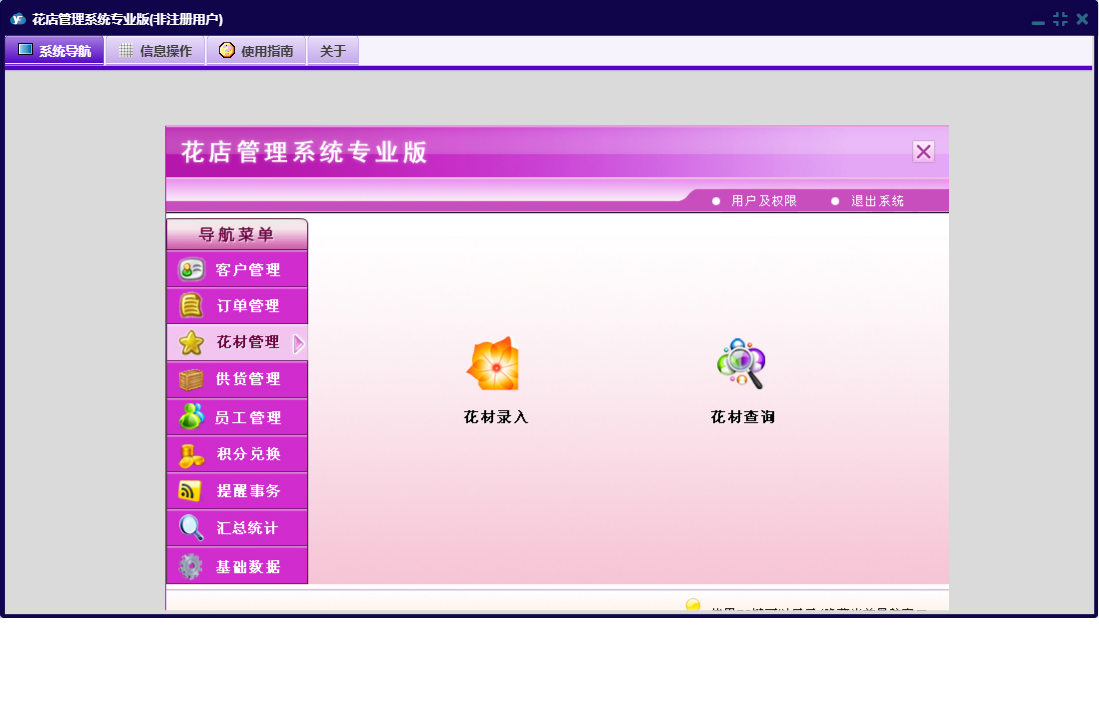Click the 供货管理 crate icon
The height and width of the screenshot is (723, 1099).
click(x=191, y=379)
